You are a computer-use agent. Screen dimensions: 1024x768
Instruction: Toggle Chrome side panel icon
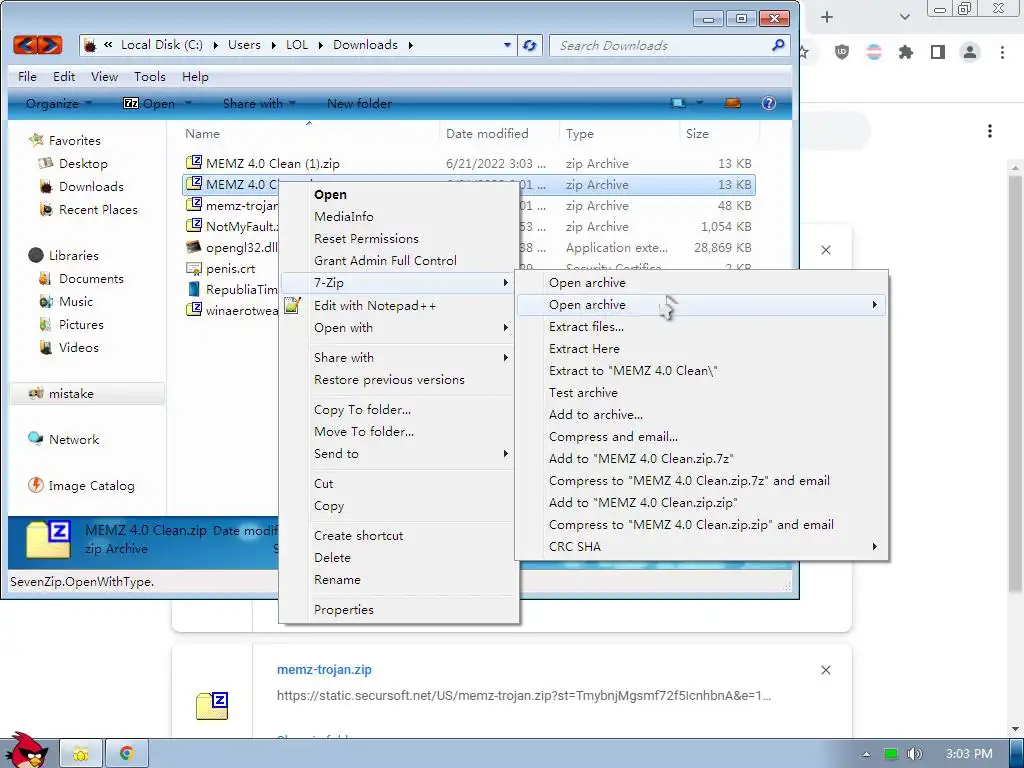click(x=938, y=52)
